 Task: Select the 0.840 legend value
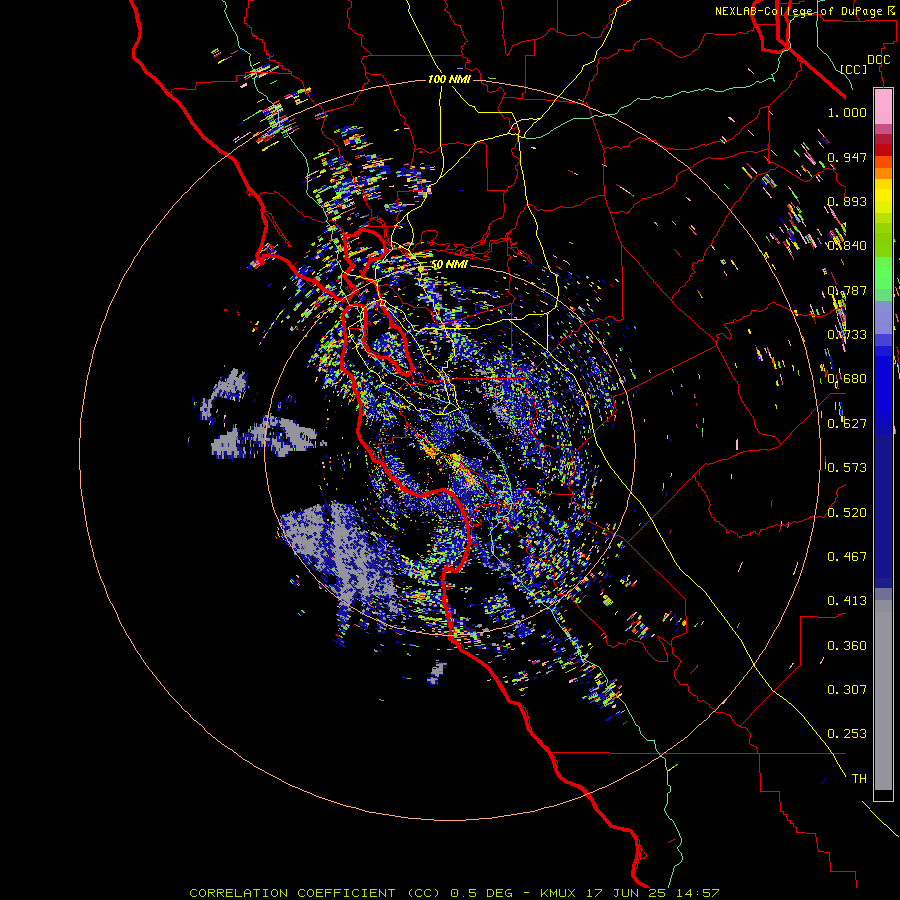click(847, 246)
